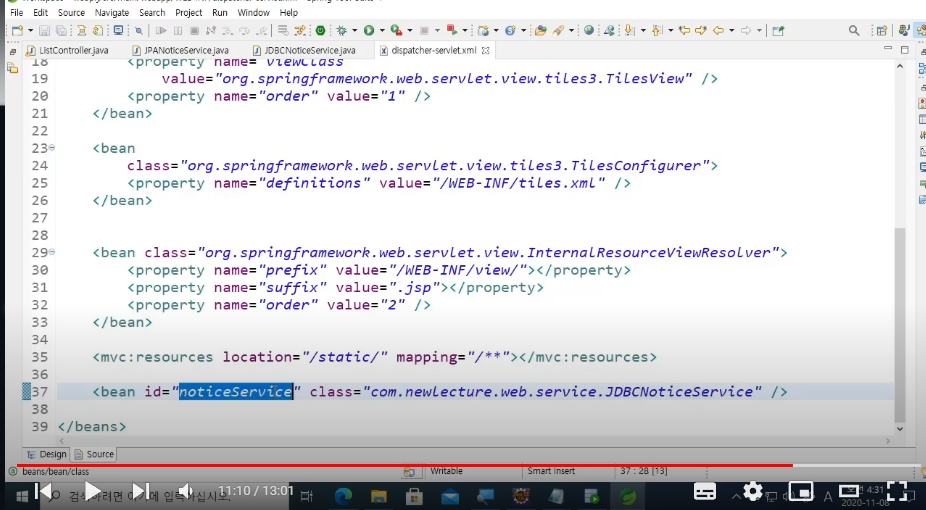
Task: Open the Navigate menu
Action: click(112, 12)
